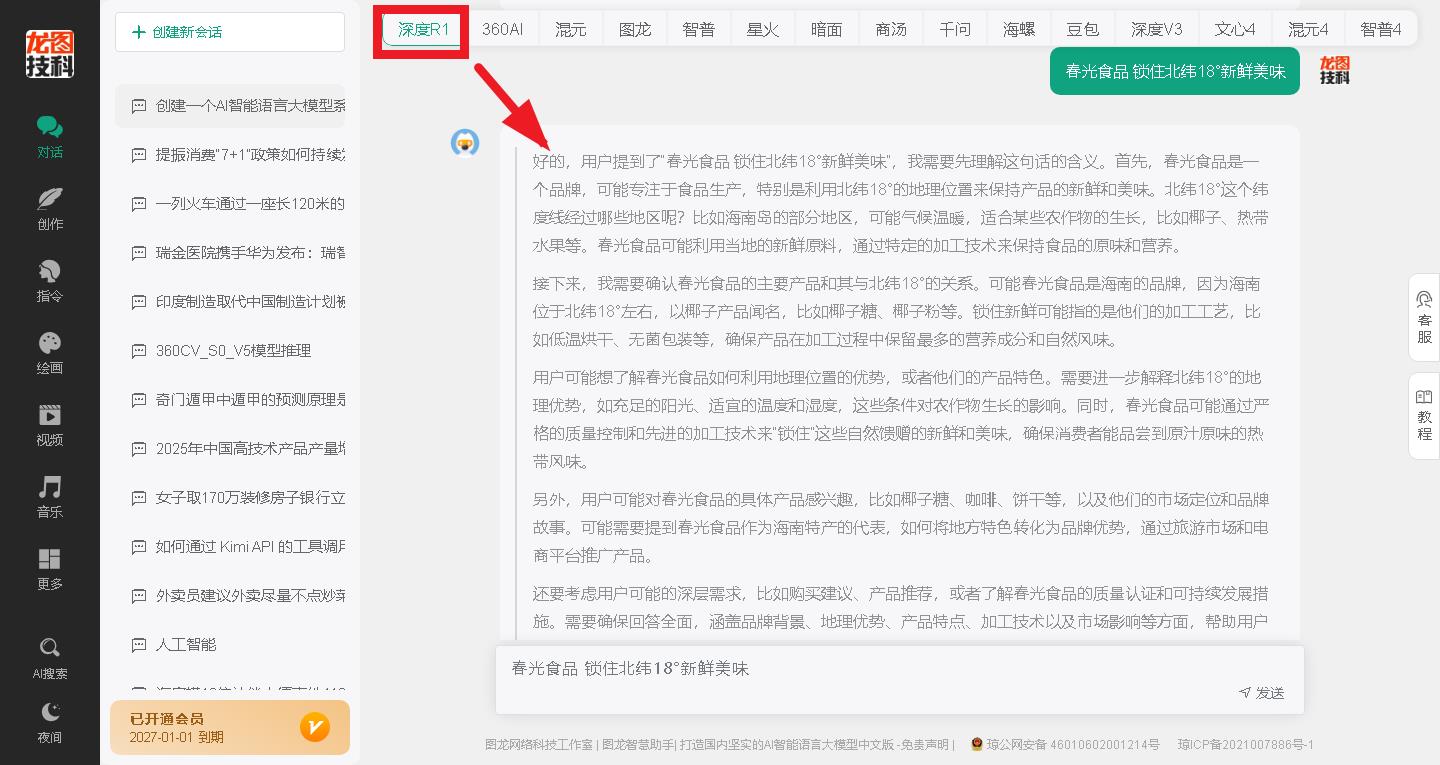
Task: Toggle 夜间 night mode moon icon
Action: pos(50,712)
